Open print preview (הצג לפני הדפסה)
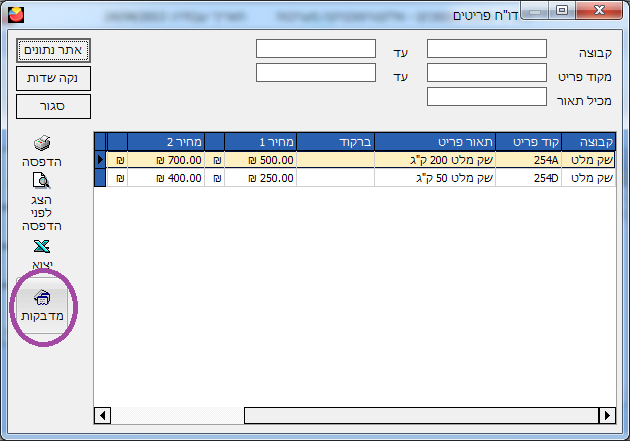This screenshot has height=441, width=630. tap(42, 182)
